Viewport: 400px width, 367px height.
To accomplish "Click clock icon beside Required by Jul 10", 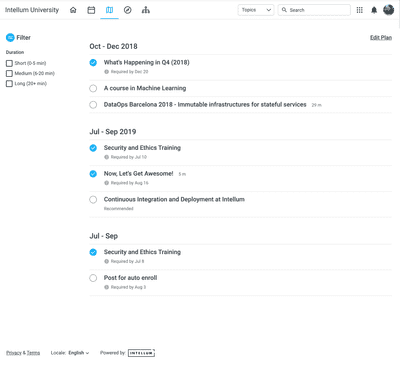I will click(x=107, y=157).
